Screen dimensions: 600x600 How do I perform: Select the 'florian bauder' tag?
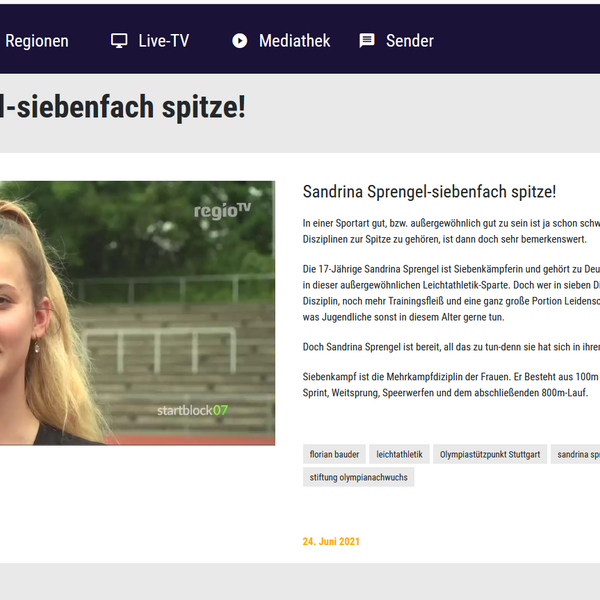[x=334, y=454]
